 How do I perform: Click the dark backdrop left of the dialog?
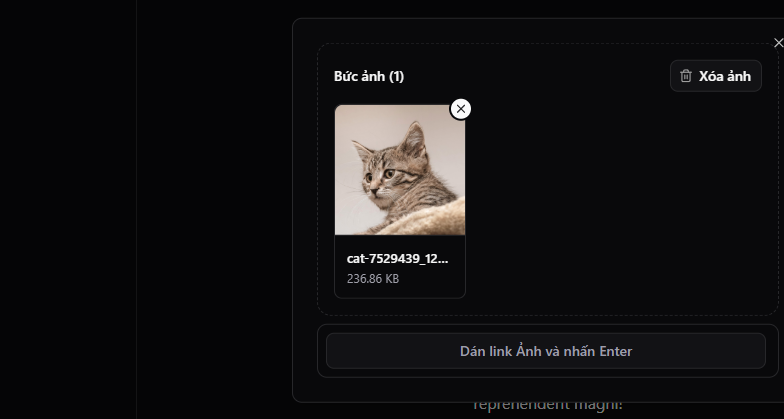pos(215,210)
